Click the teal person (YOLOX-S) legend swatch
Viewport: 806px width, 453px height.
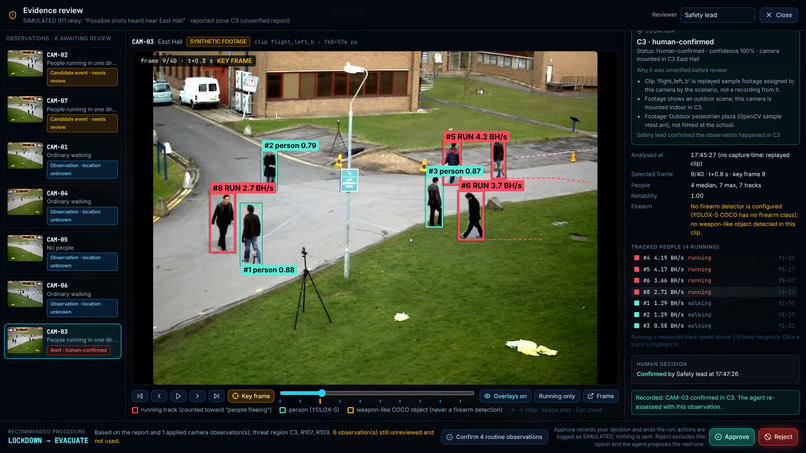tap(283, 410)
